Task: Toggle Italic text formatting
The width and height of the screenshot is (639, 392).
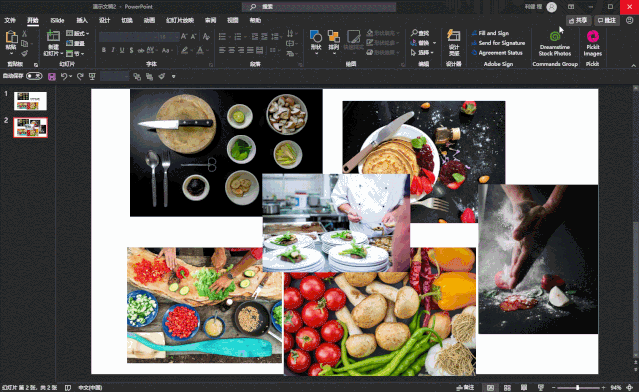Action: click(x=113, y=50)
